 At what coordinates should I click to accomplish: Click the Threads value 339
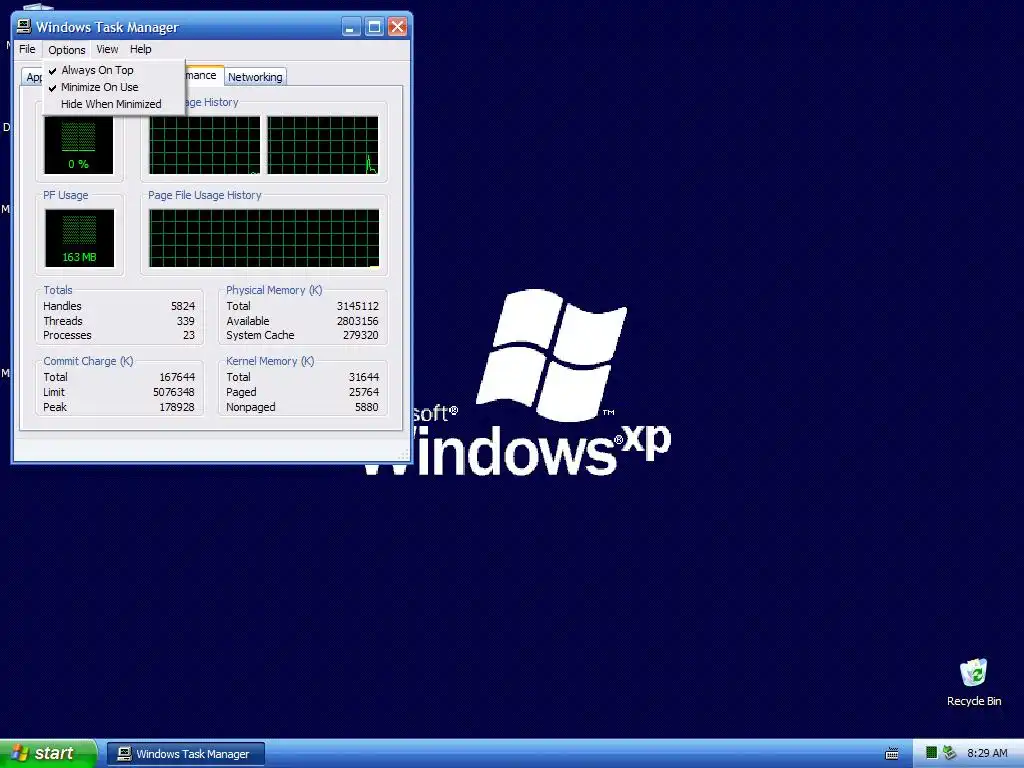(185, 321)
